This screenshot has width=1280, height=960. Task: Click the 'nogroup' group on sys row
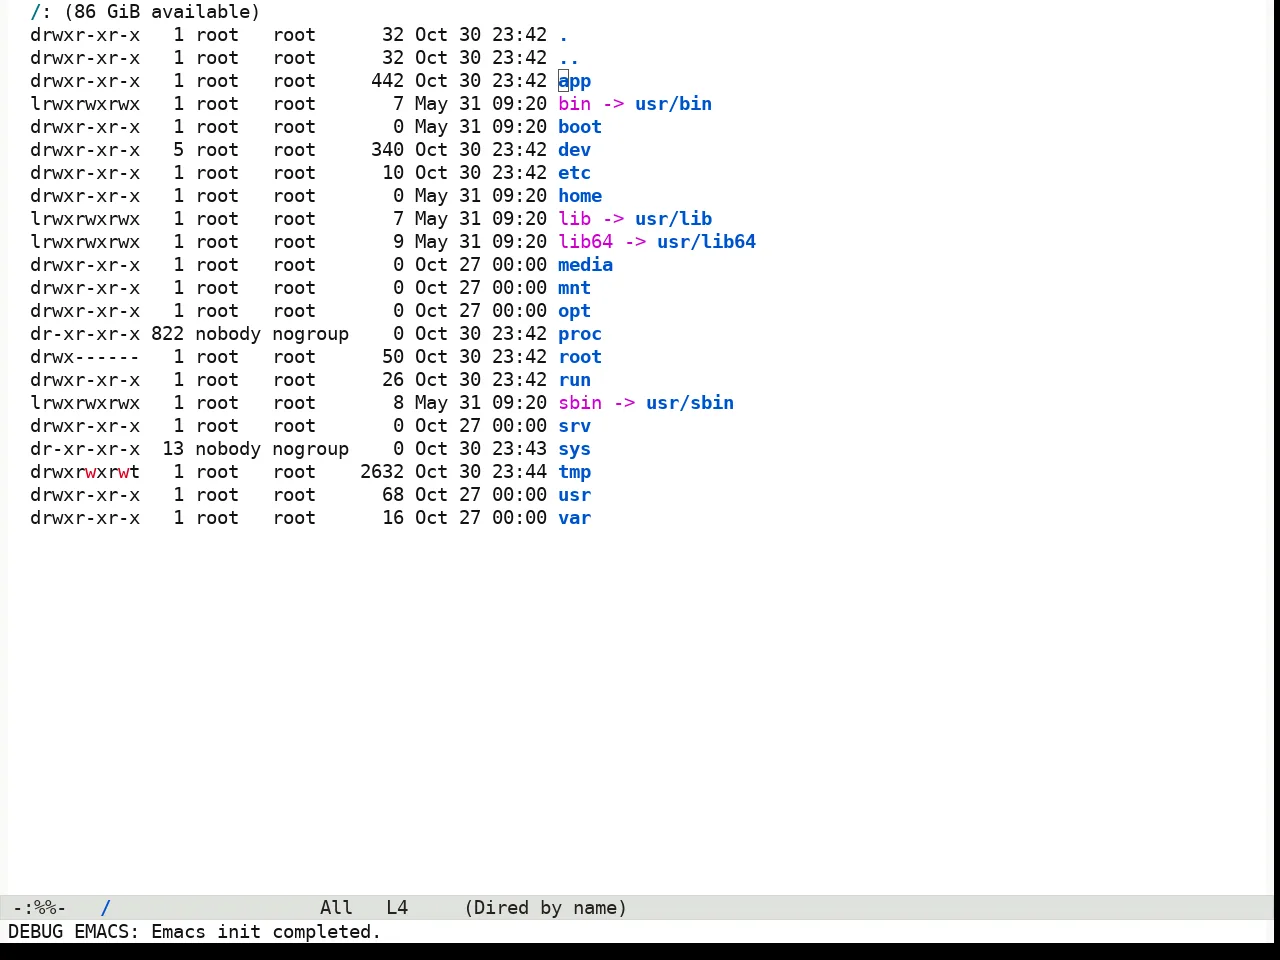coord(311,449)
